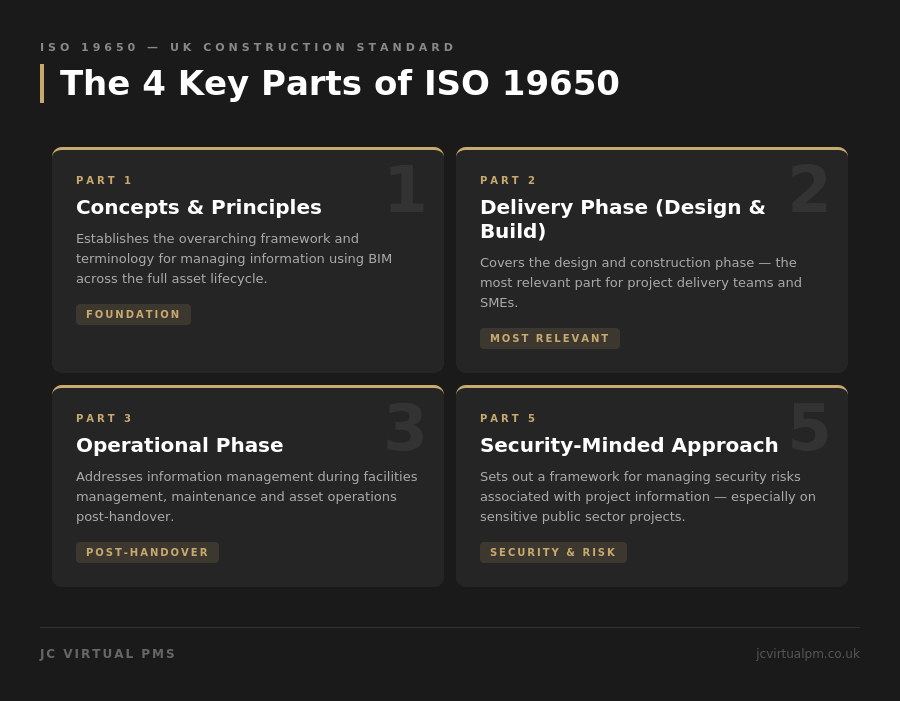Click the large numeral 3 watermark

point(406,428)
